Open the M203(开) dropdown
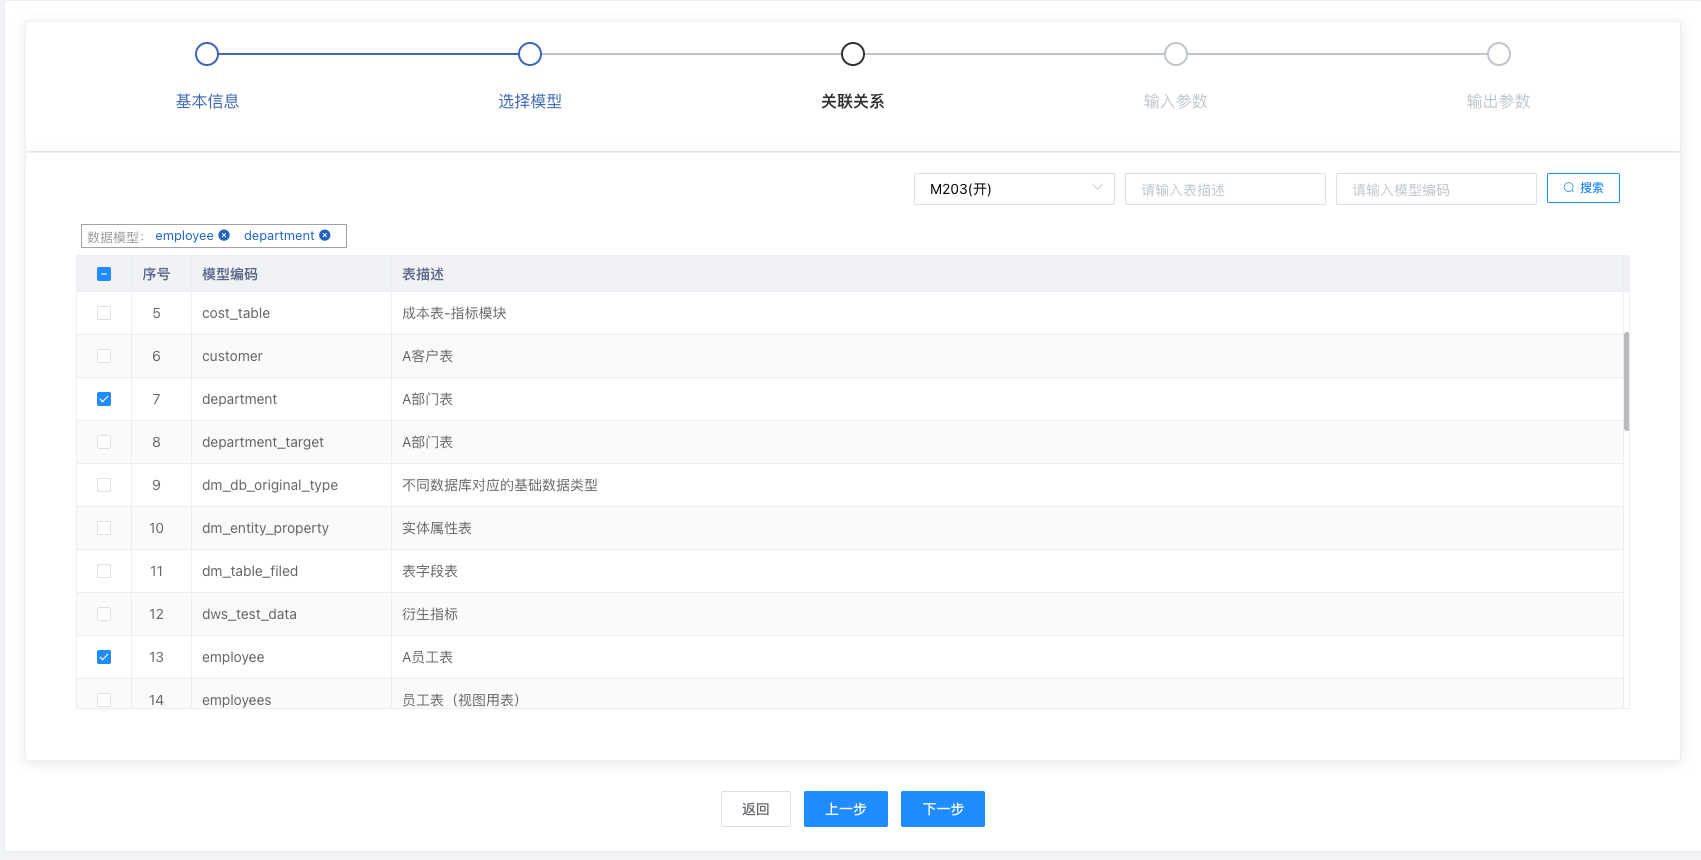 pyautogui.click(x=1014, y=189)
